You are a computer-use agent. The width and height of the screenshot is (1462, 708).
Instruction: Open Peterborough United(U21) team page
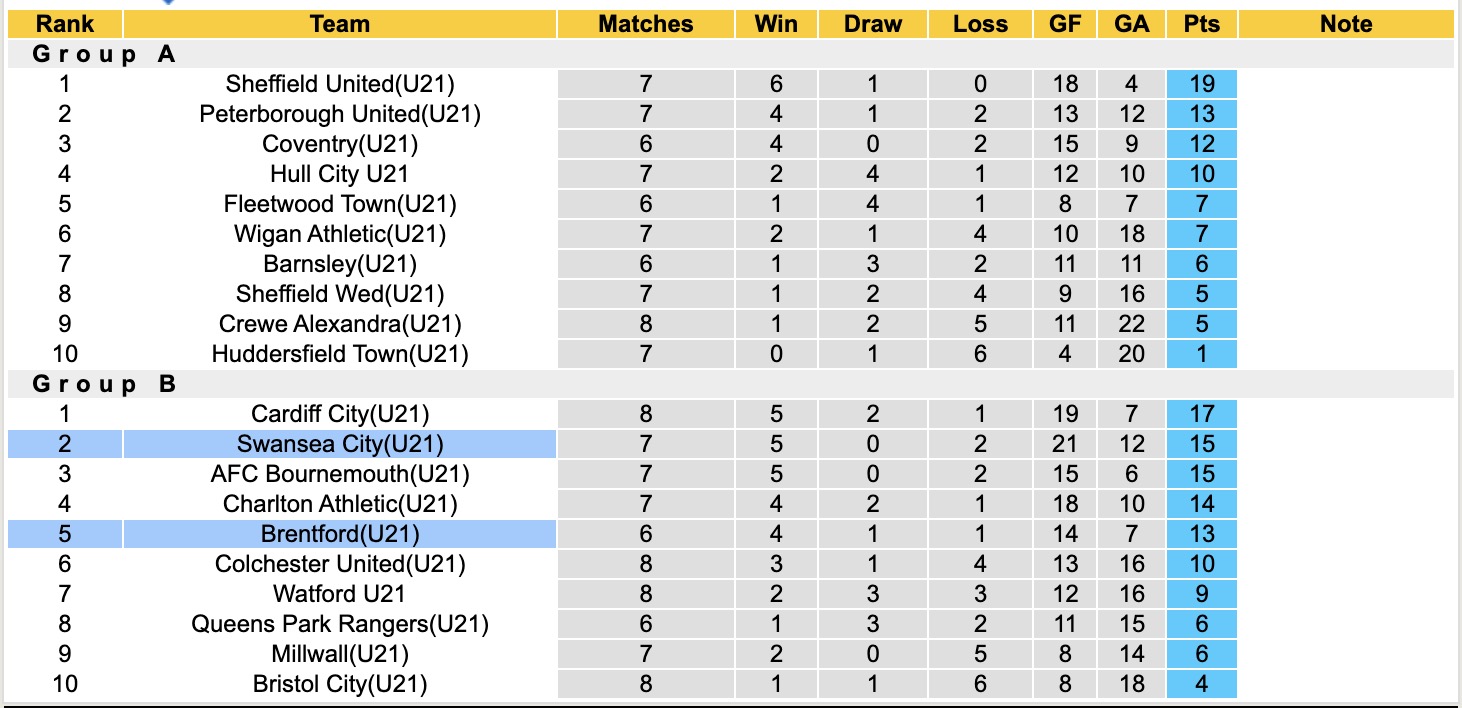(340, 114)
